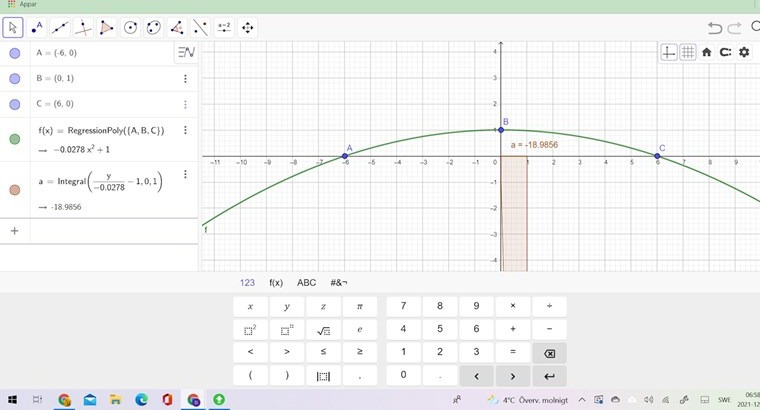Open the options menu for f(x) row
This screenshot has height=410, width=760.
(x=185, y=131)
